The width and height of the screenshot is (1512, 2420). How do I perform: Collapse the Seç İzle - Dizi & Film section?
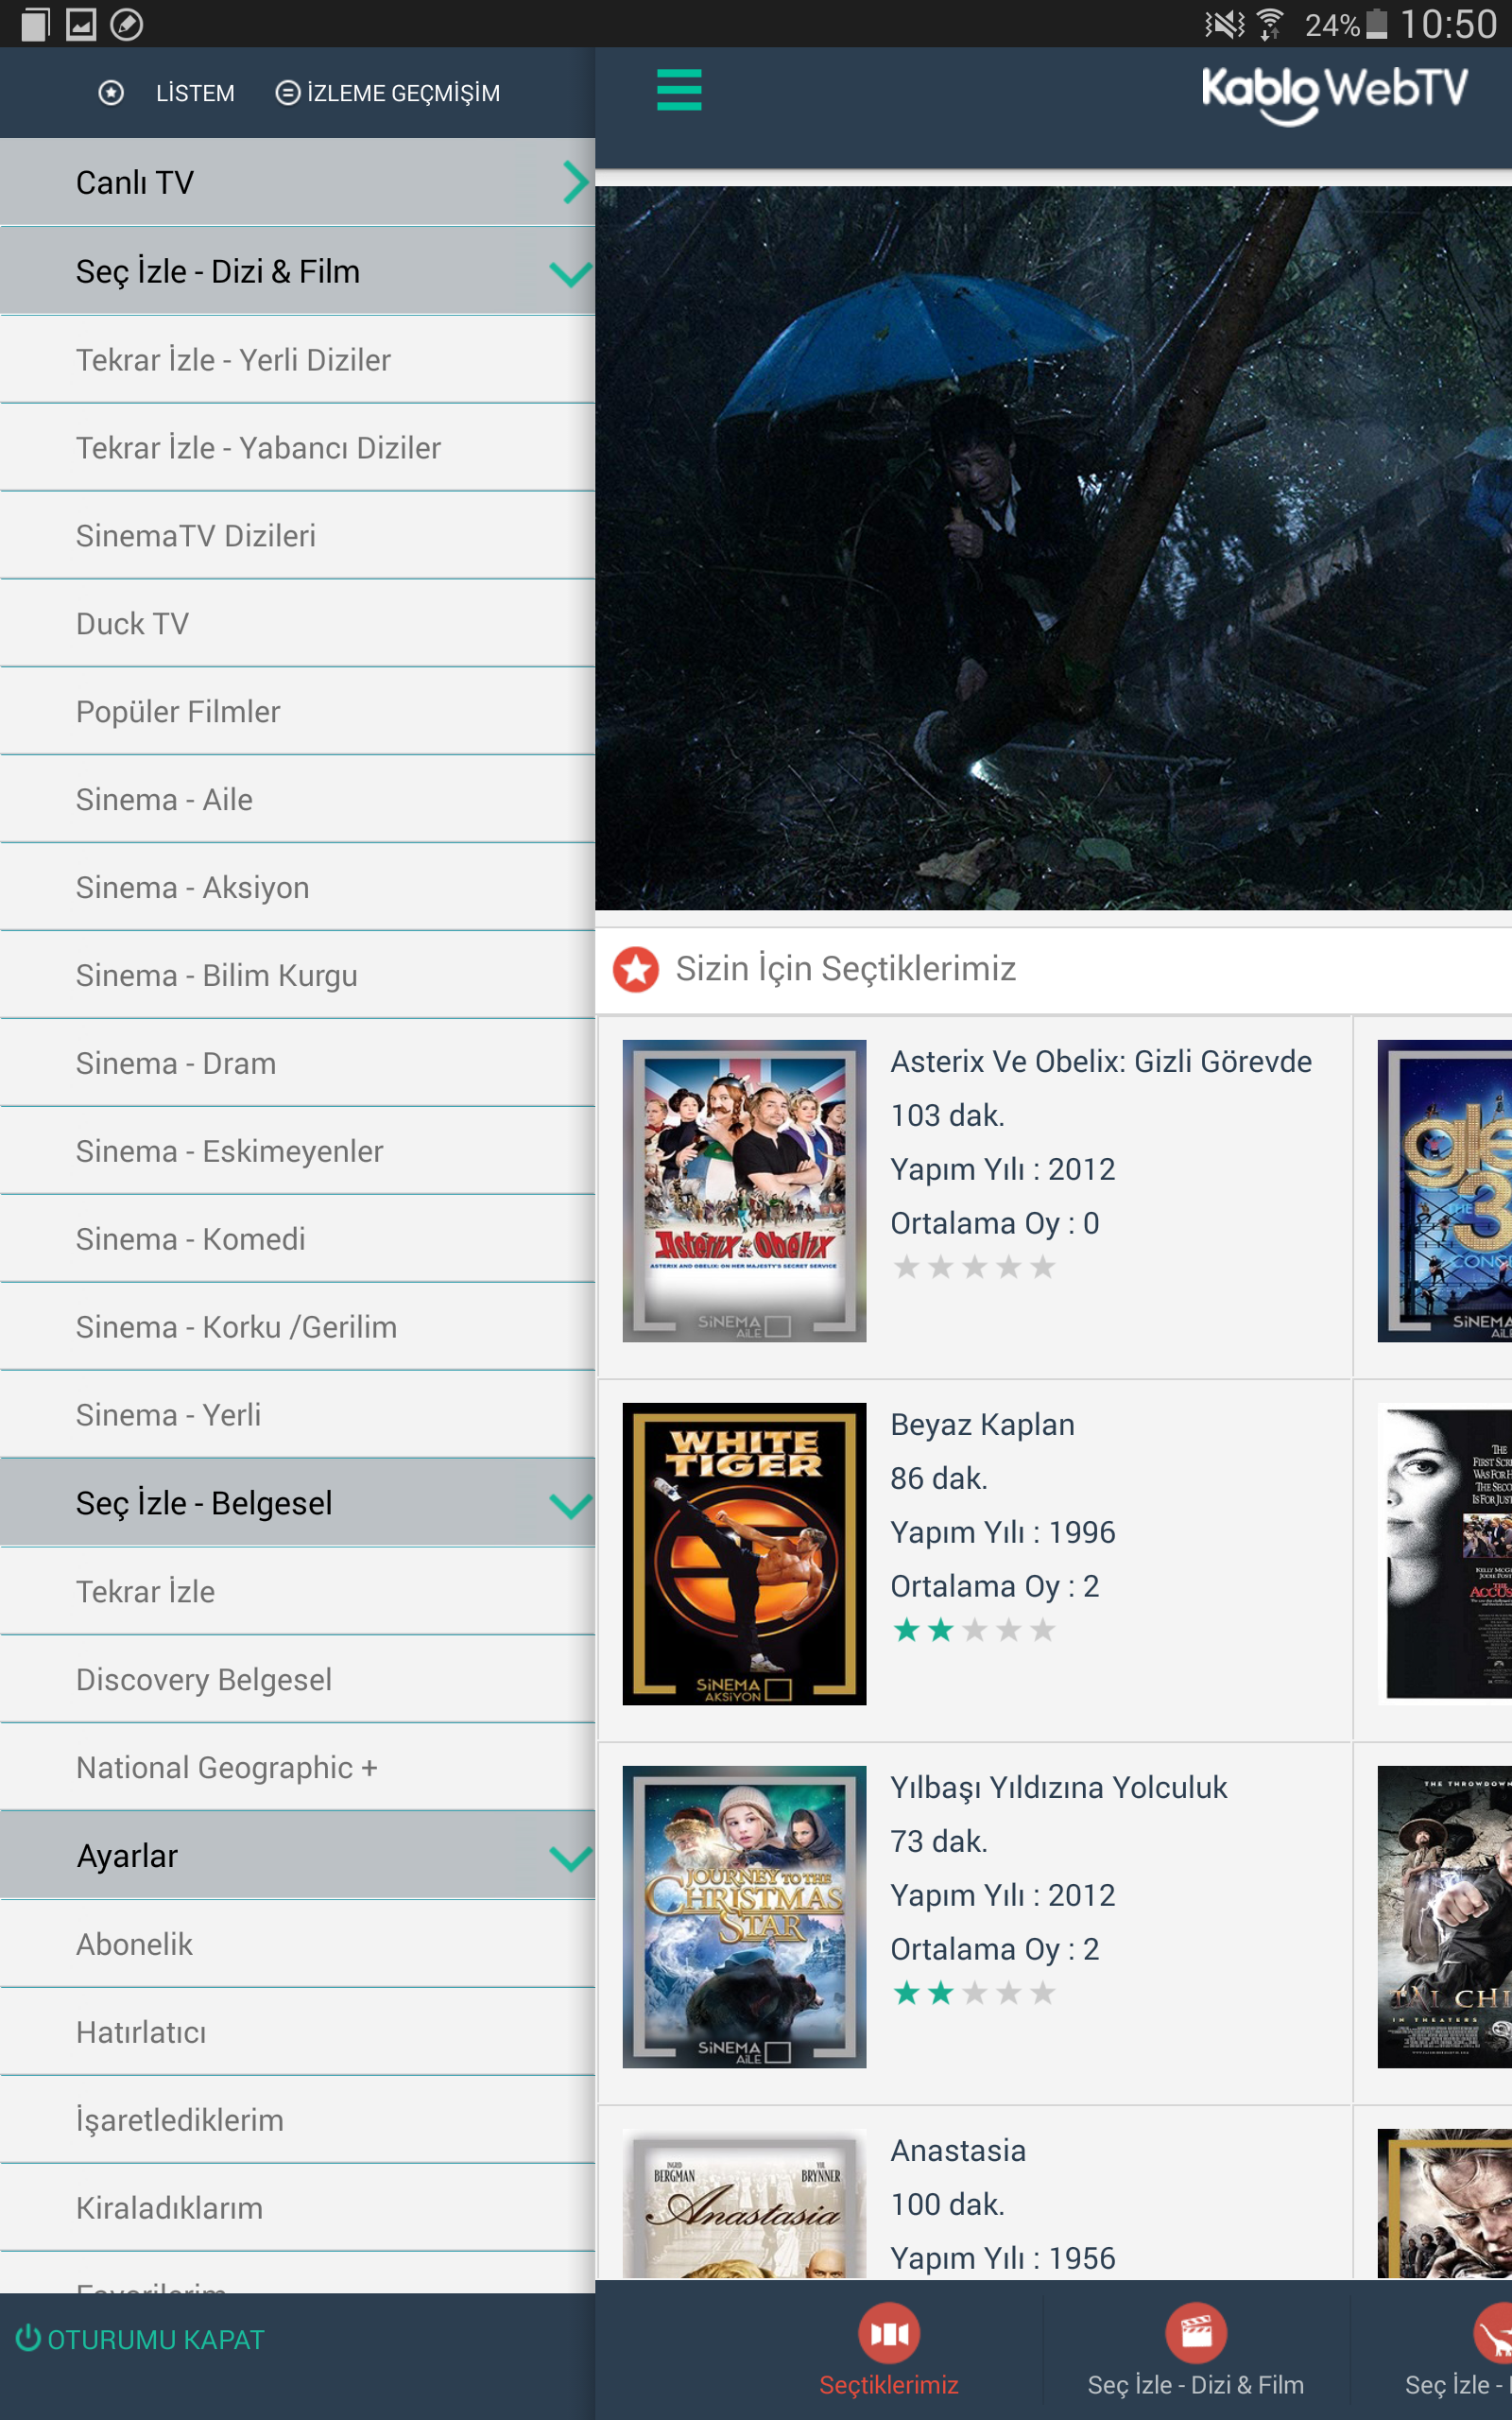point(571,273)
